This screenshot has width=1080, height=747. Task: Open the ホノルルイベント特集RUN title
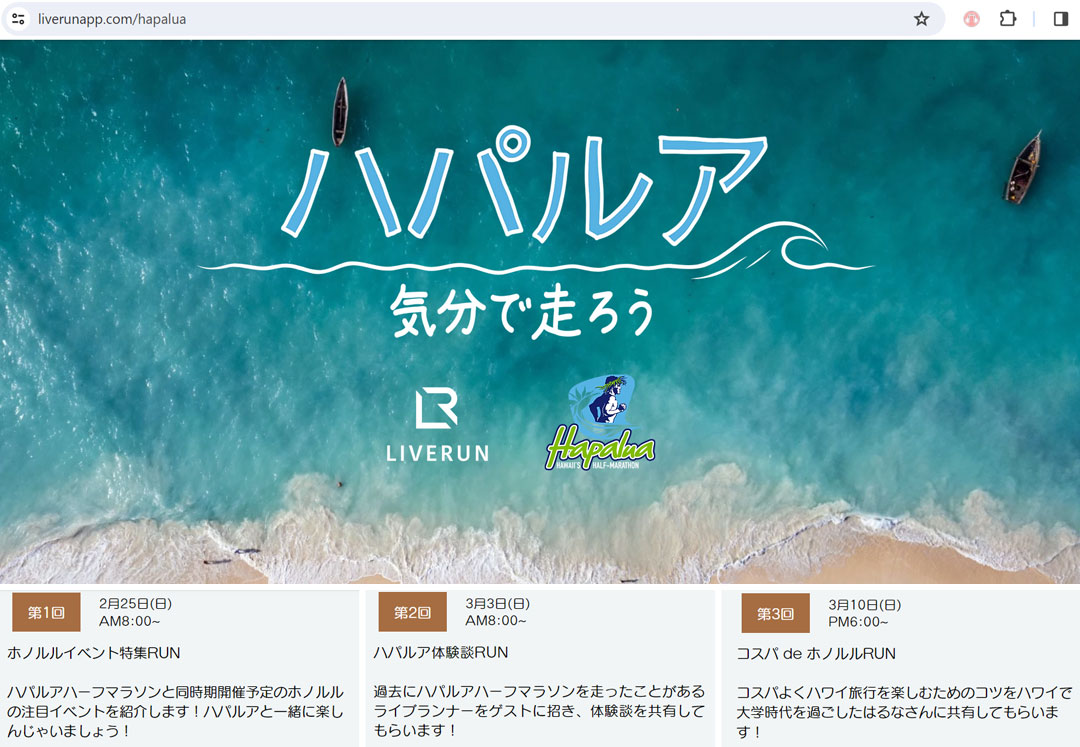click(x=94, y=653)
